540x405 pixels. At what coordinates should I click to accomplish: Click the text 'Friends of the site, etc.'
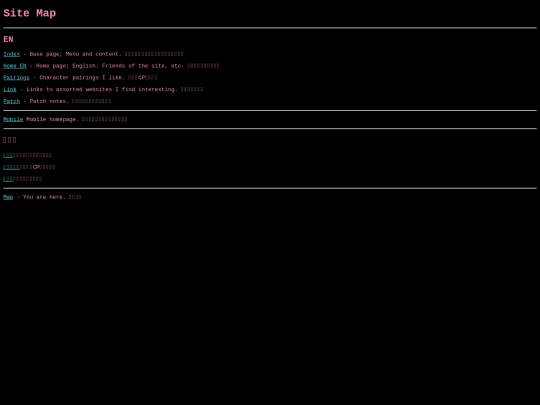pyautogui.click(x=143, y=66)
